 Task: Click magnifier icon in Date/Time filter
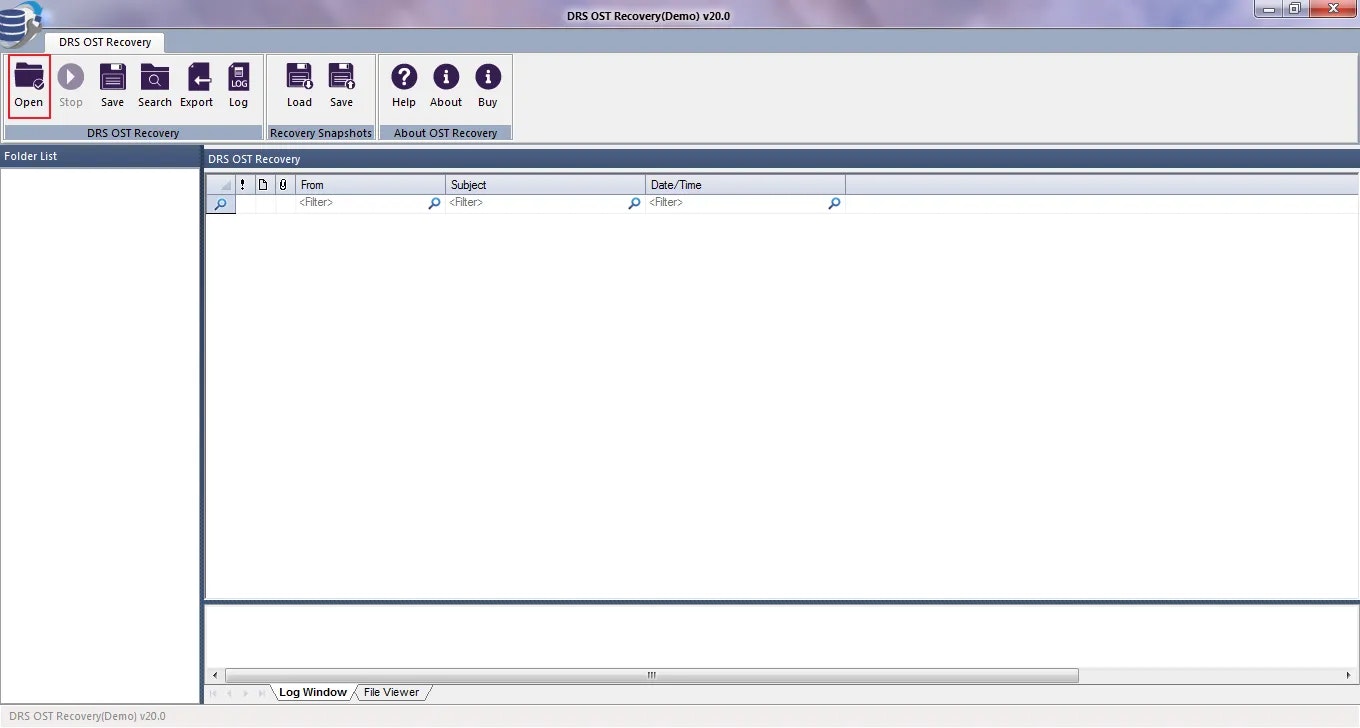(835, 203)
